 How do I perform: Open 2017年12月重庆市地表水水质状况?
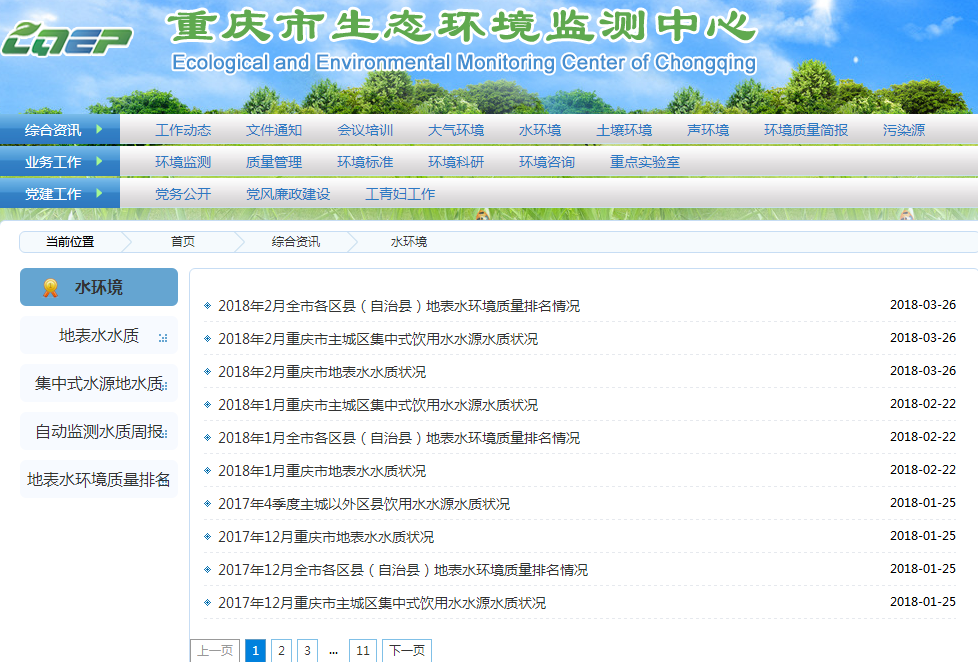326,537
